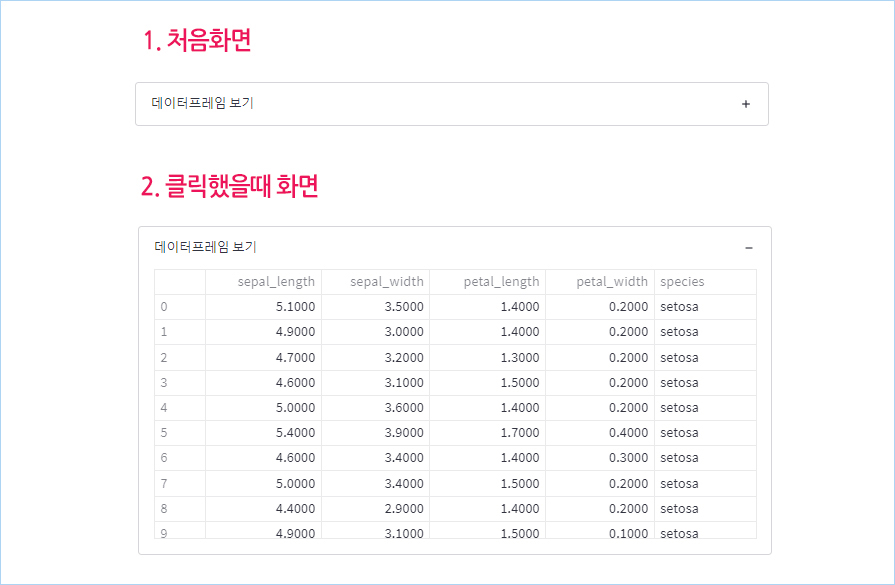Click sepal_width cell 3.2000 in row 2
The height and width of the screenshot is (585, 895).
[x=376, y=358]
